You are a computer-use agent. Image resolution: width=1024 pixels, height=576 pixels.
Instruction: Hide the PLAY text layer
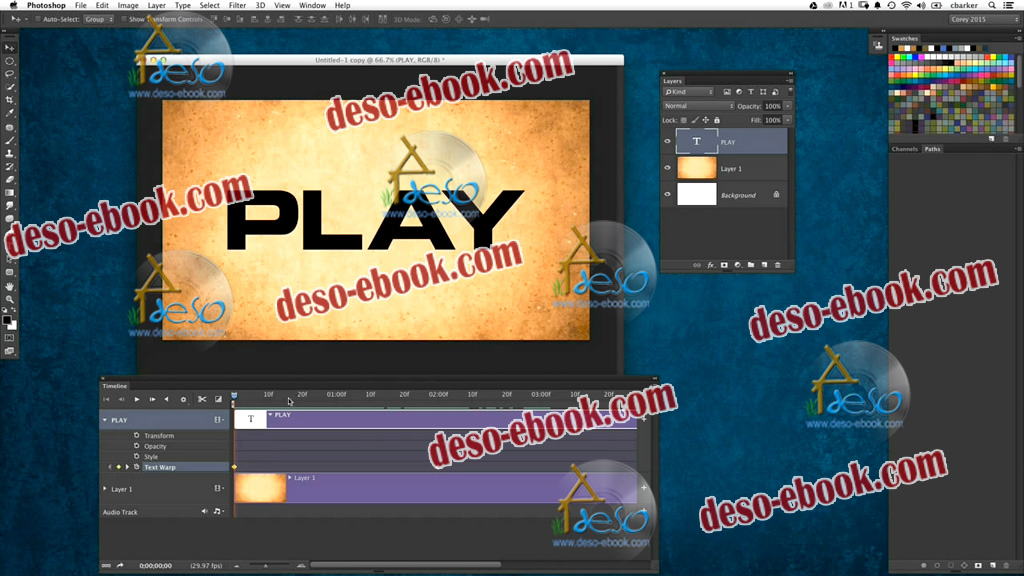(667, 142)
